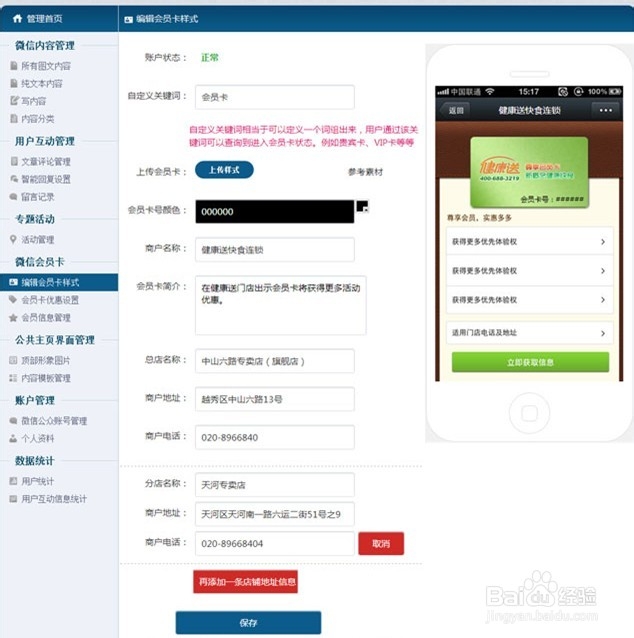The image size is (634, 638).
Task: Click the person icon beside 个人资料
Action: (13, 438)
